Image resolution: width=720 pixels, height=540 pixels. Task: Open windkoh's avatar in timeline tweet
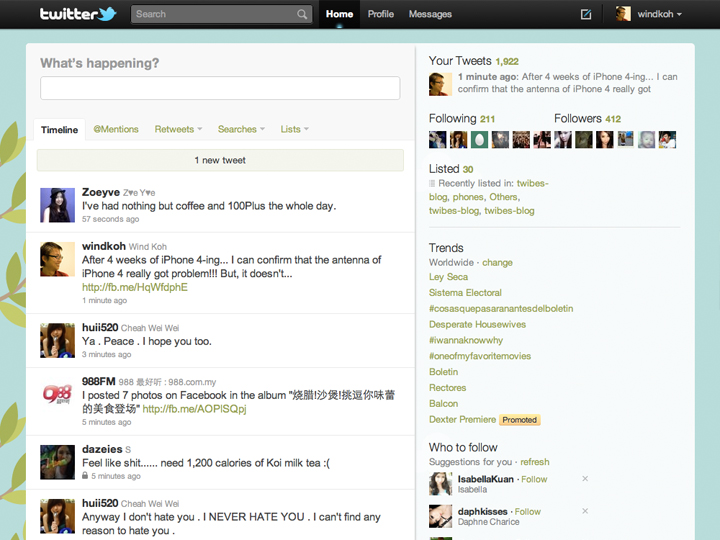57,259
